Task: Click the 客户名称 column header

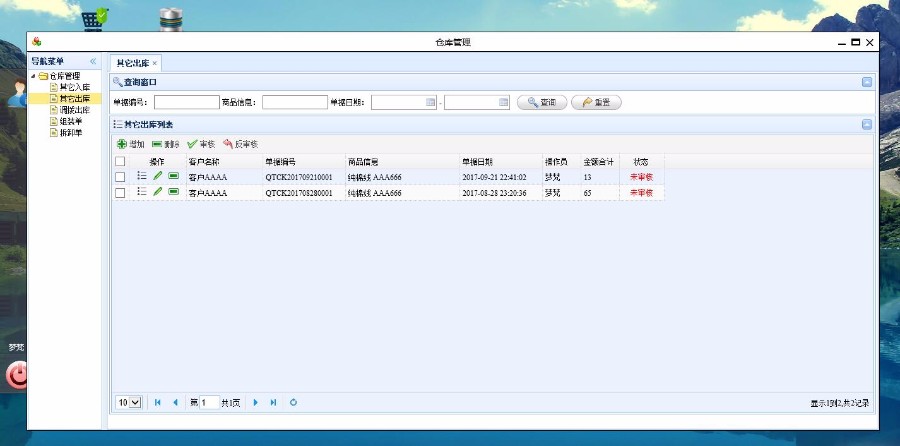Action: 224,162
